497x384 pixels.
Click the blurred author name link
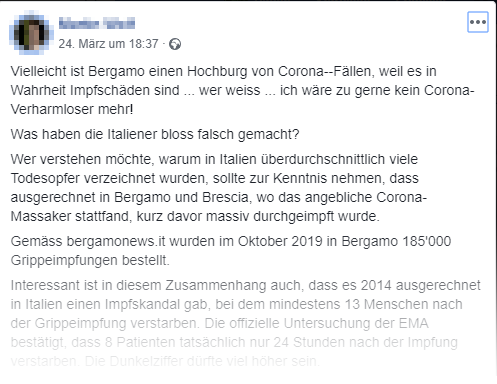click(97, 23)
